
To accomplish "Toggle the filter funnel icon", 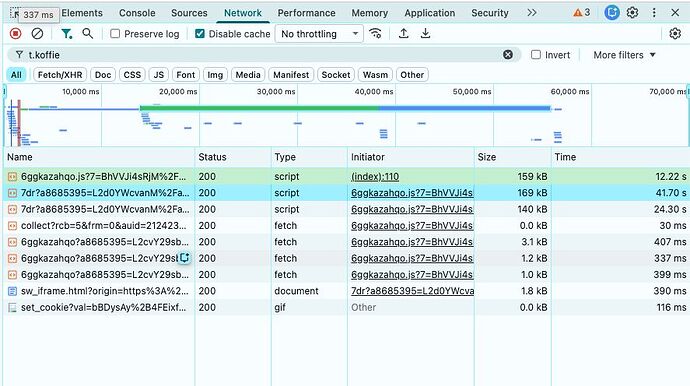I will tap(66, 33).
